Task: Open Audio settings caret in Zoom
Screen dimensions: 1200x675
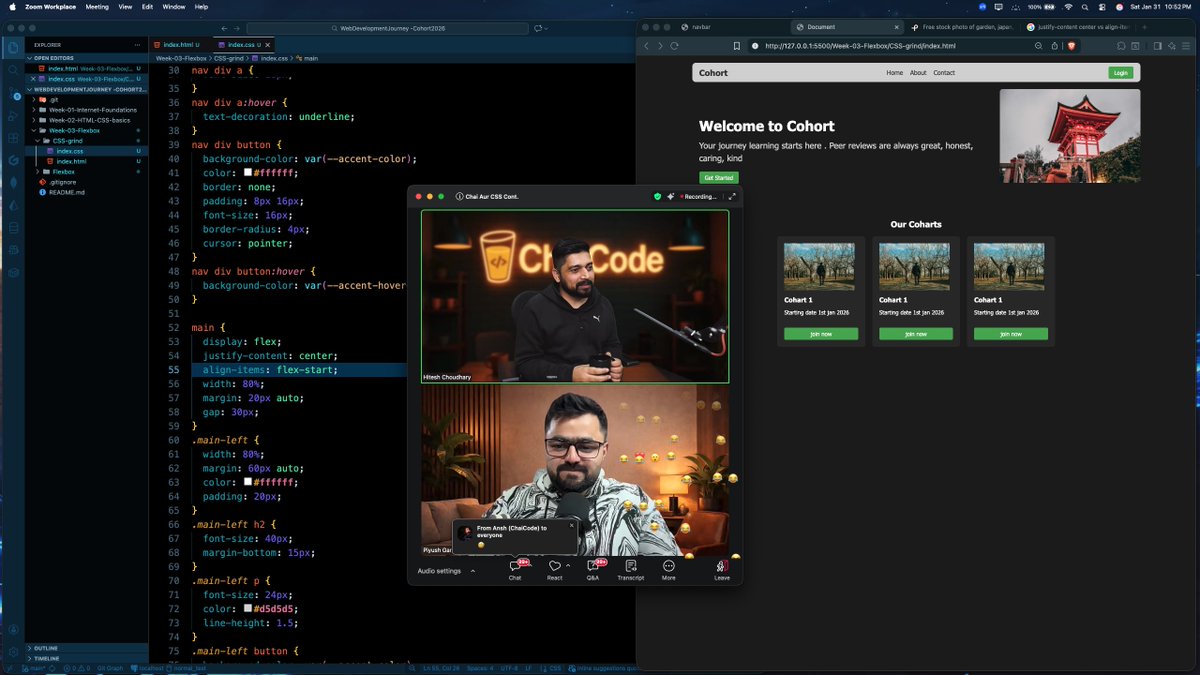Action: click(x=473, y=571)
